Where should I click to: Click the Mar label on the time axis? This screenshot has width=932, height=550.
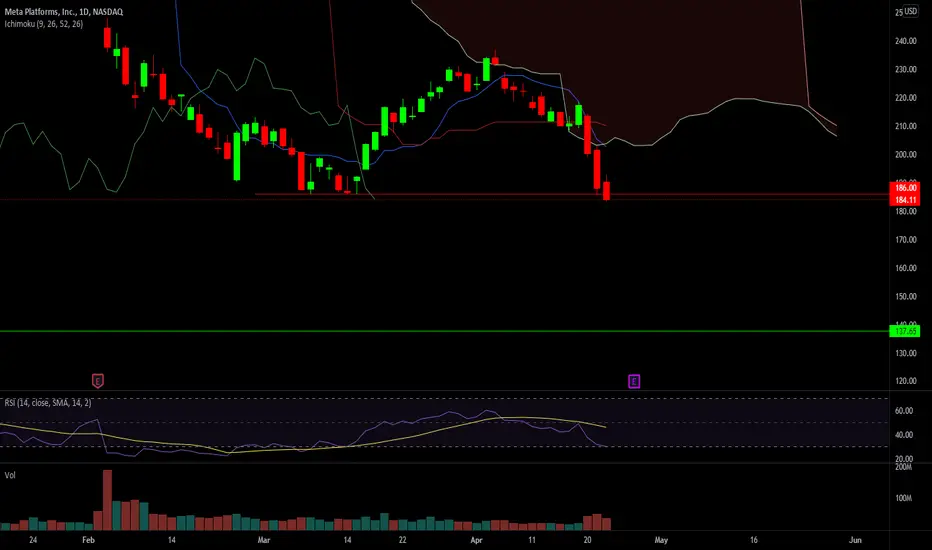point(263,540)
